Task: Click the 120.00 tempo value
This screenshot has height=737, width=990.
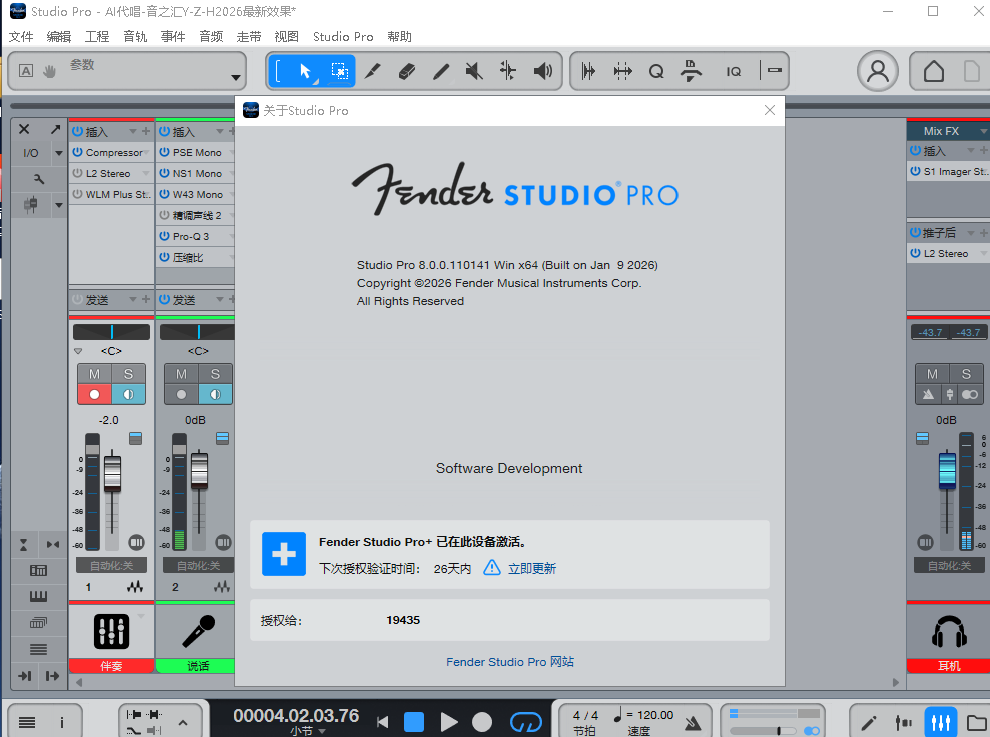Action: pos(655,715)
